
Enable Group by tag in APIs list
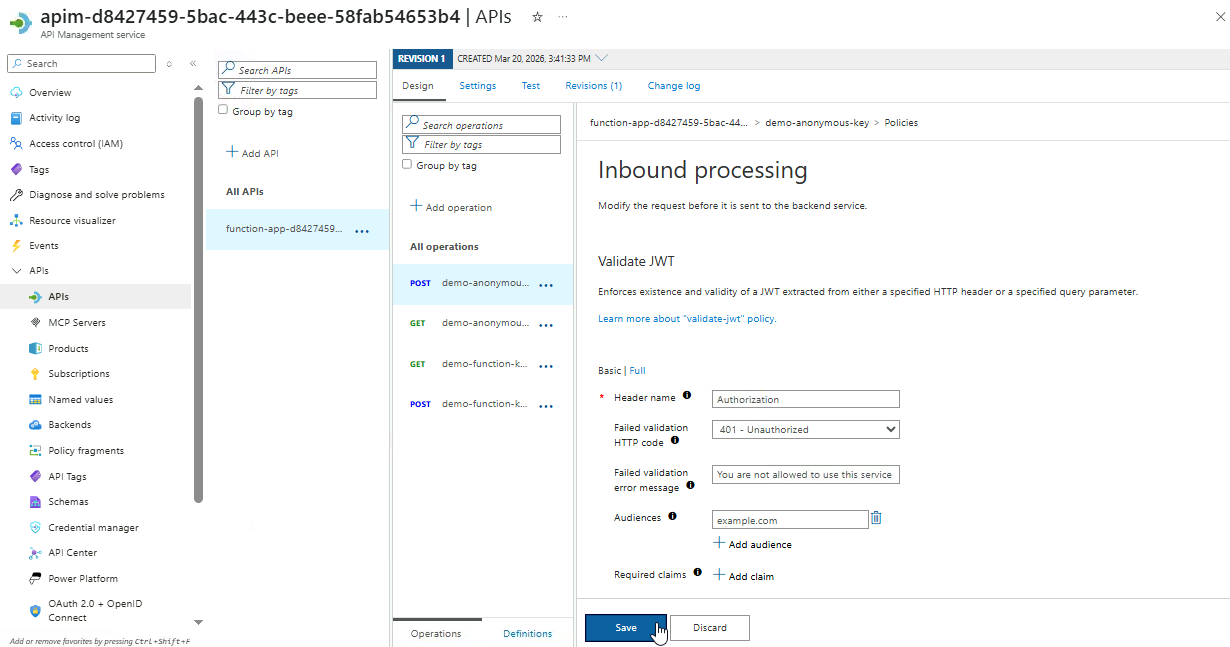[x=223, y=111]
